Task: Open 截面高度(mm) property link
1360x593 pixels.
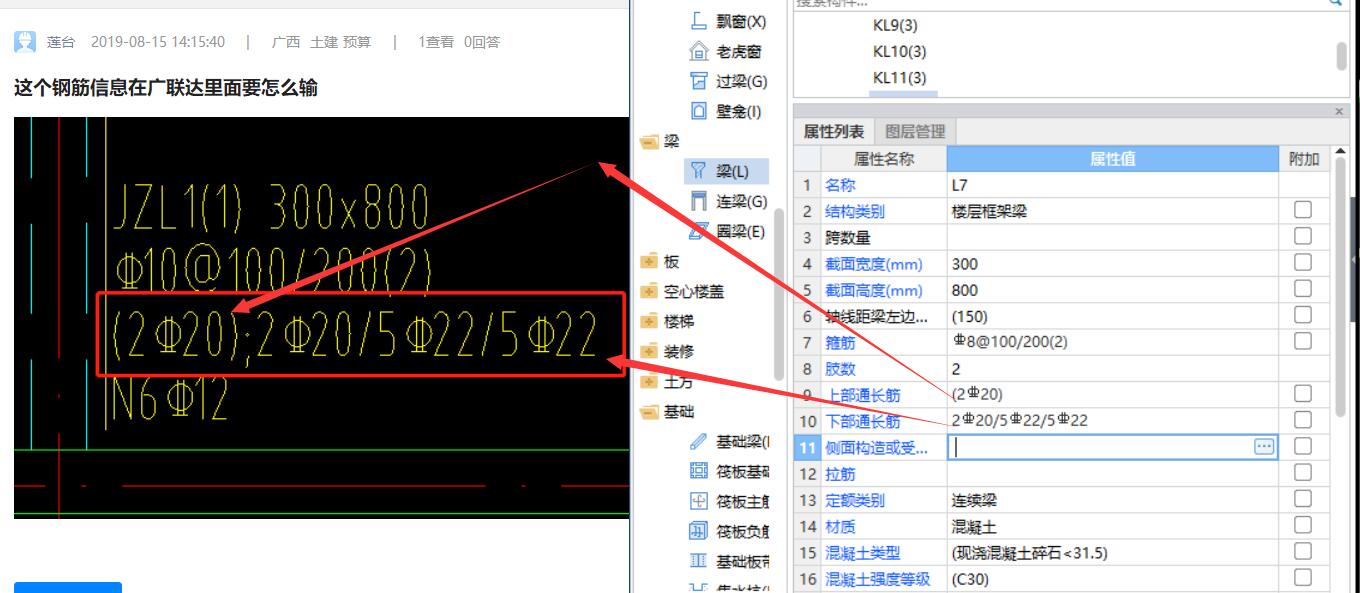Action: pyautogui.click(x=874, y=290)
